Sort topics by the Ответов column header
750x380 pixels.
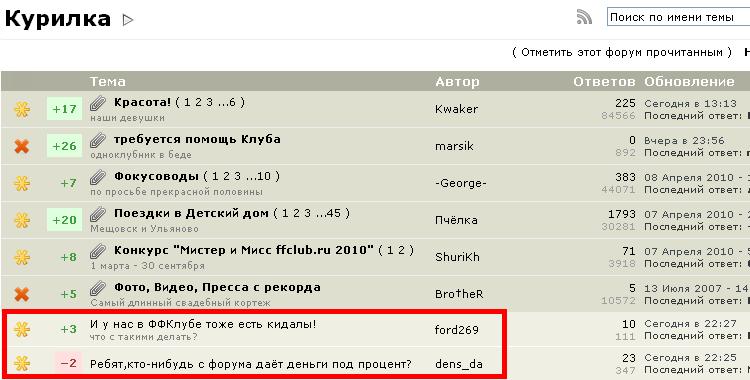(604, 82)
